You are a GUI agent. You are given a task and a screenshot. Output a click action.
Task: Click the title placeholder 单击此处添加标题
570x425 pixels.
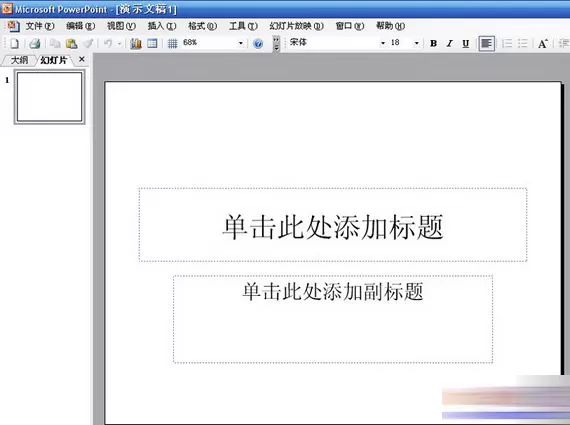(x=333, y=225)
